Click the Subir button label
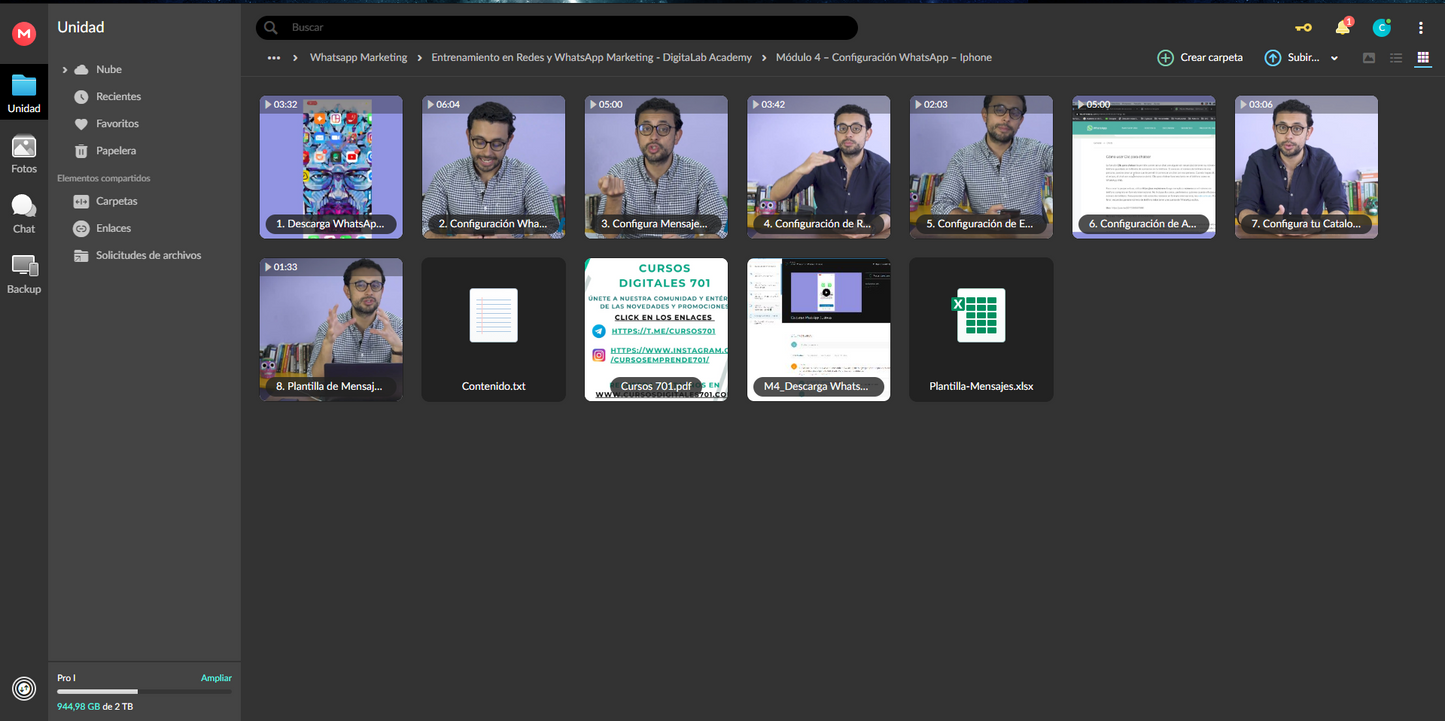The width and height of the screenshot is (1445, 721). pyautogui.click(x=1303, y=58)
